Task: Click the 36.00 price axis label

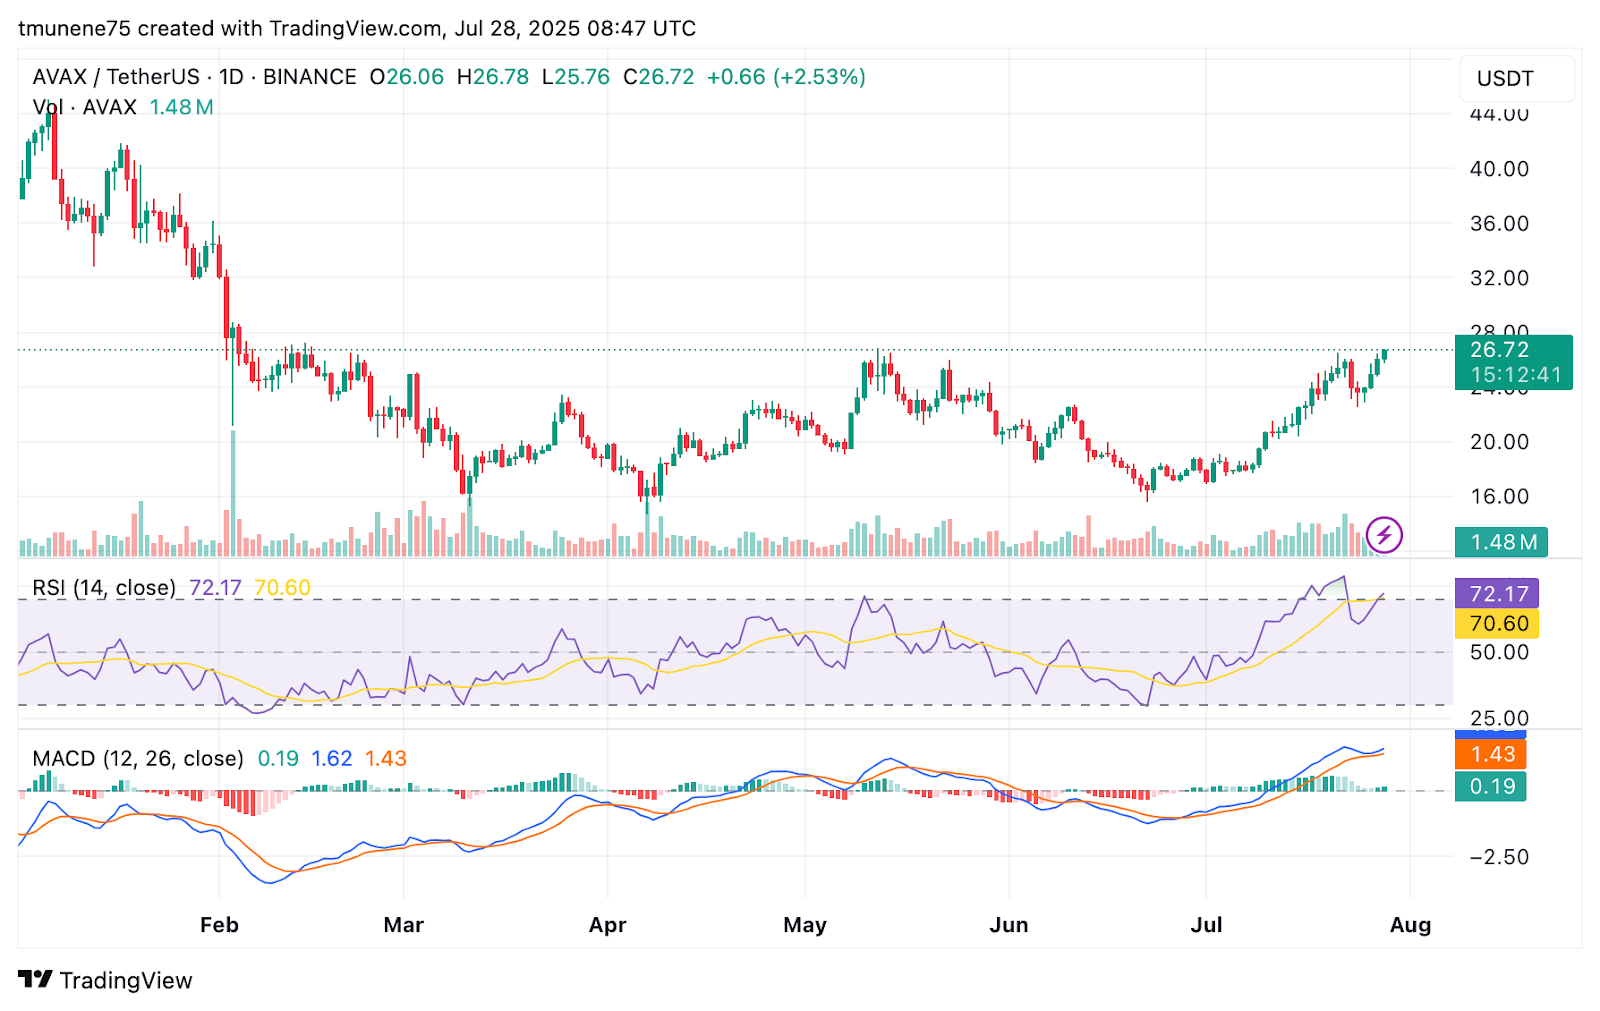Action: click(x=1499, y=224)
